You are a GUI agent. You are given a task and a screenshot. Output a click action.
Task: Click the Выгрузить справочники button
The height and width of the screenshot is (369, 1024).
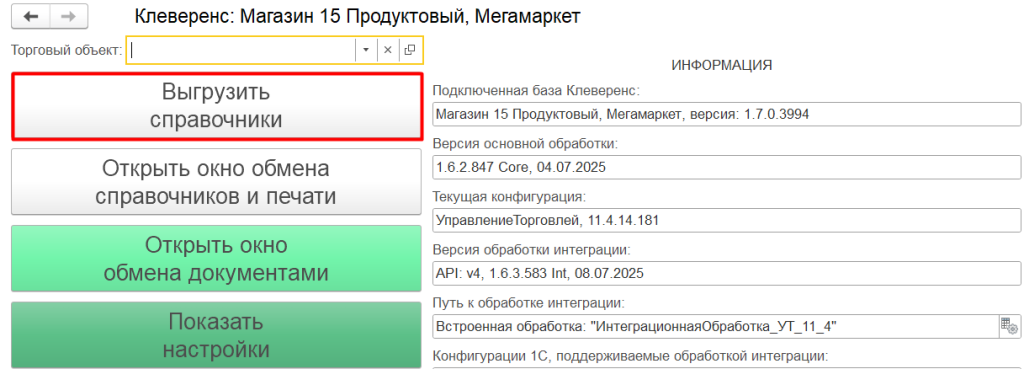tap(216, 106)
